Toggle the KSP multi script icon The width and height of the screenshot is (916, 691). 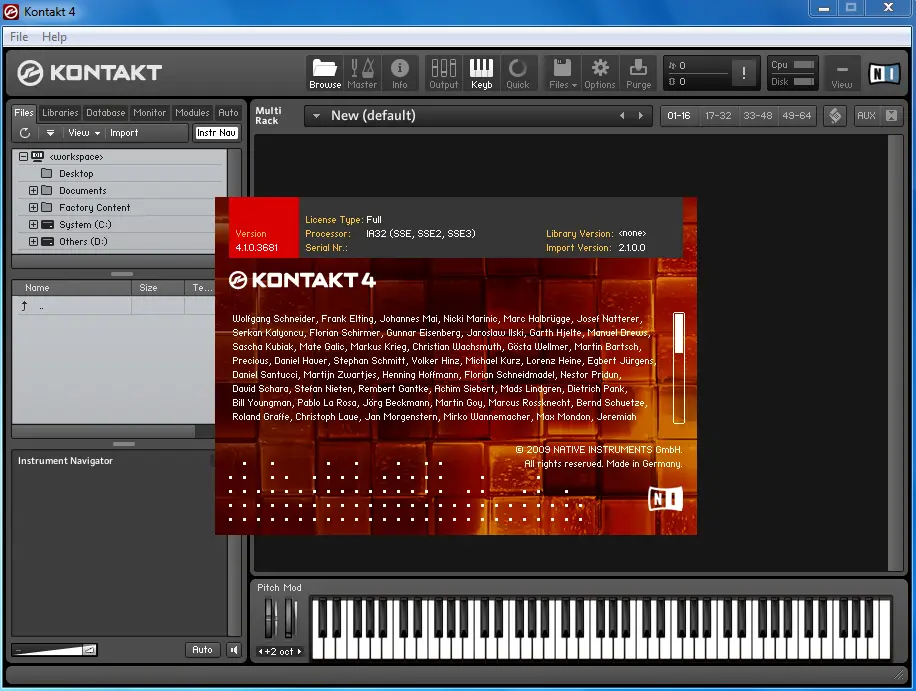[835, 116]
